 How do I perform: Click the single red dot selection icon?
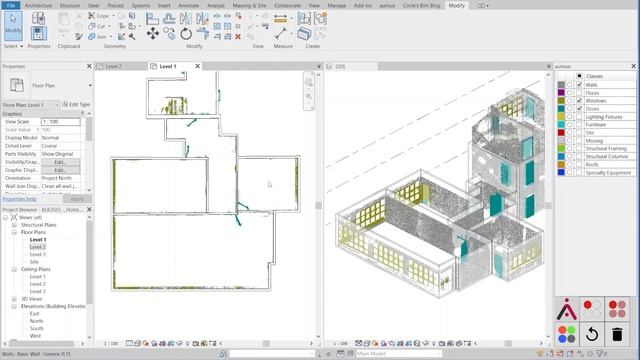tap(592, 309)
